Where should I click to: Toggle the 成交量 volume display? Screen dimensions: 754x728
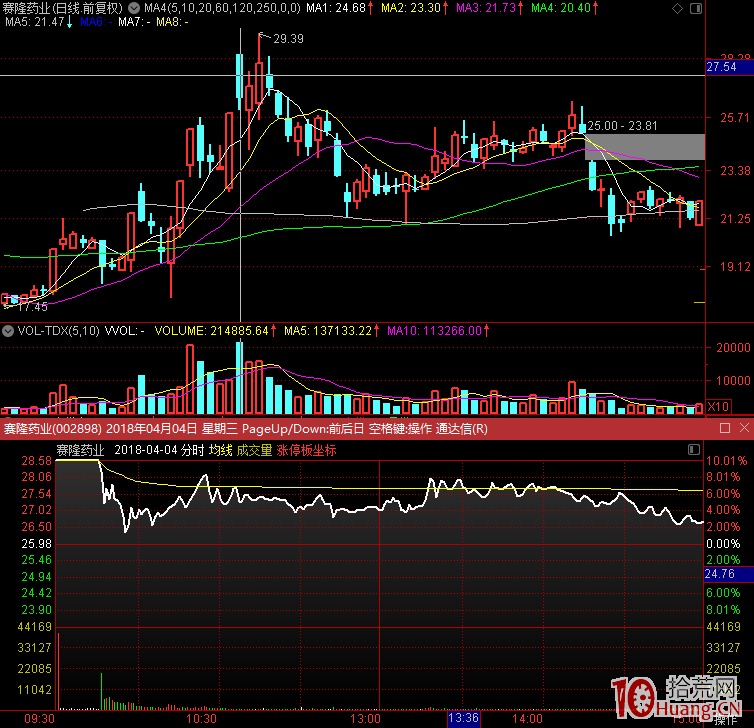[x=254, y=450]
